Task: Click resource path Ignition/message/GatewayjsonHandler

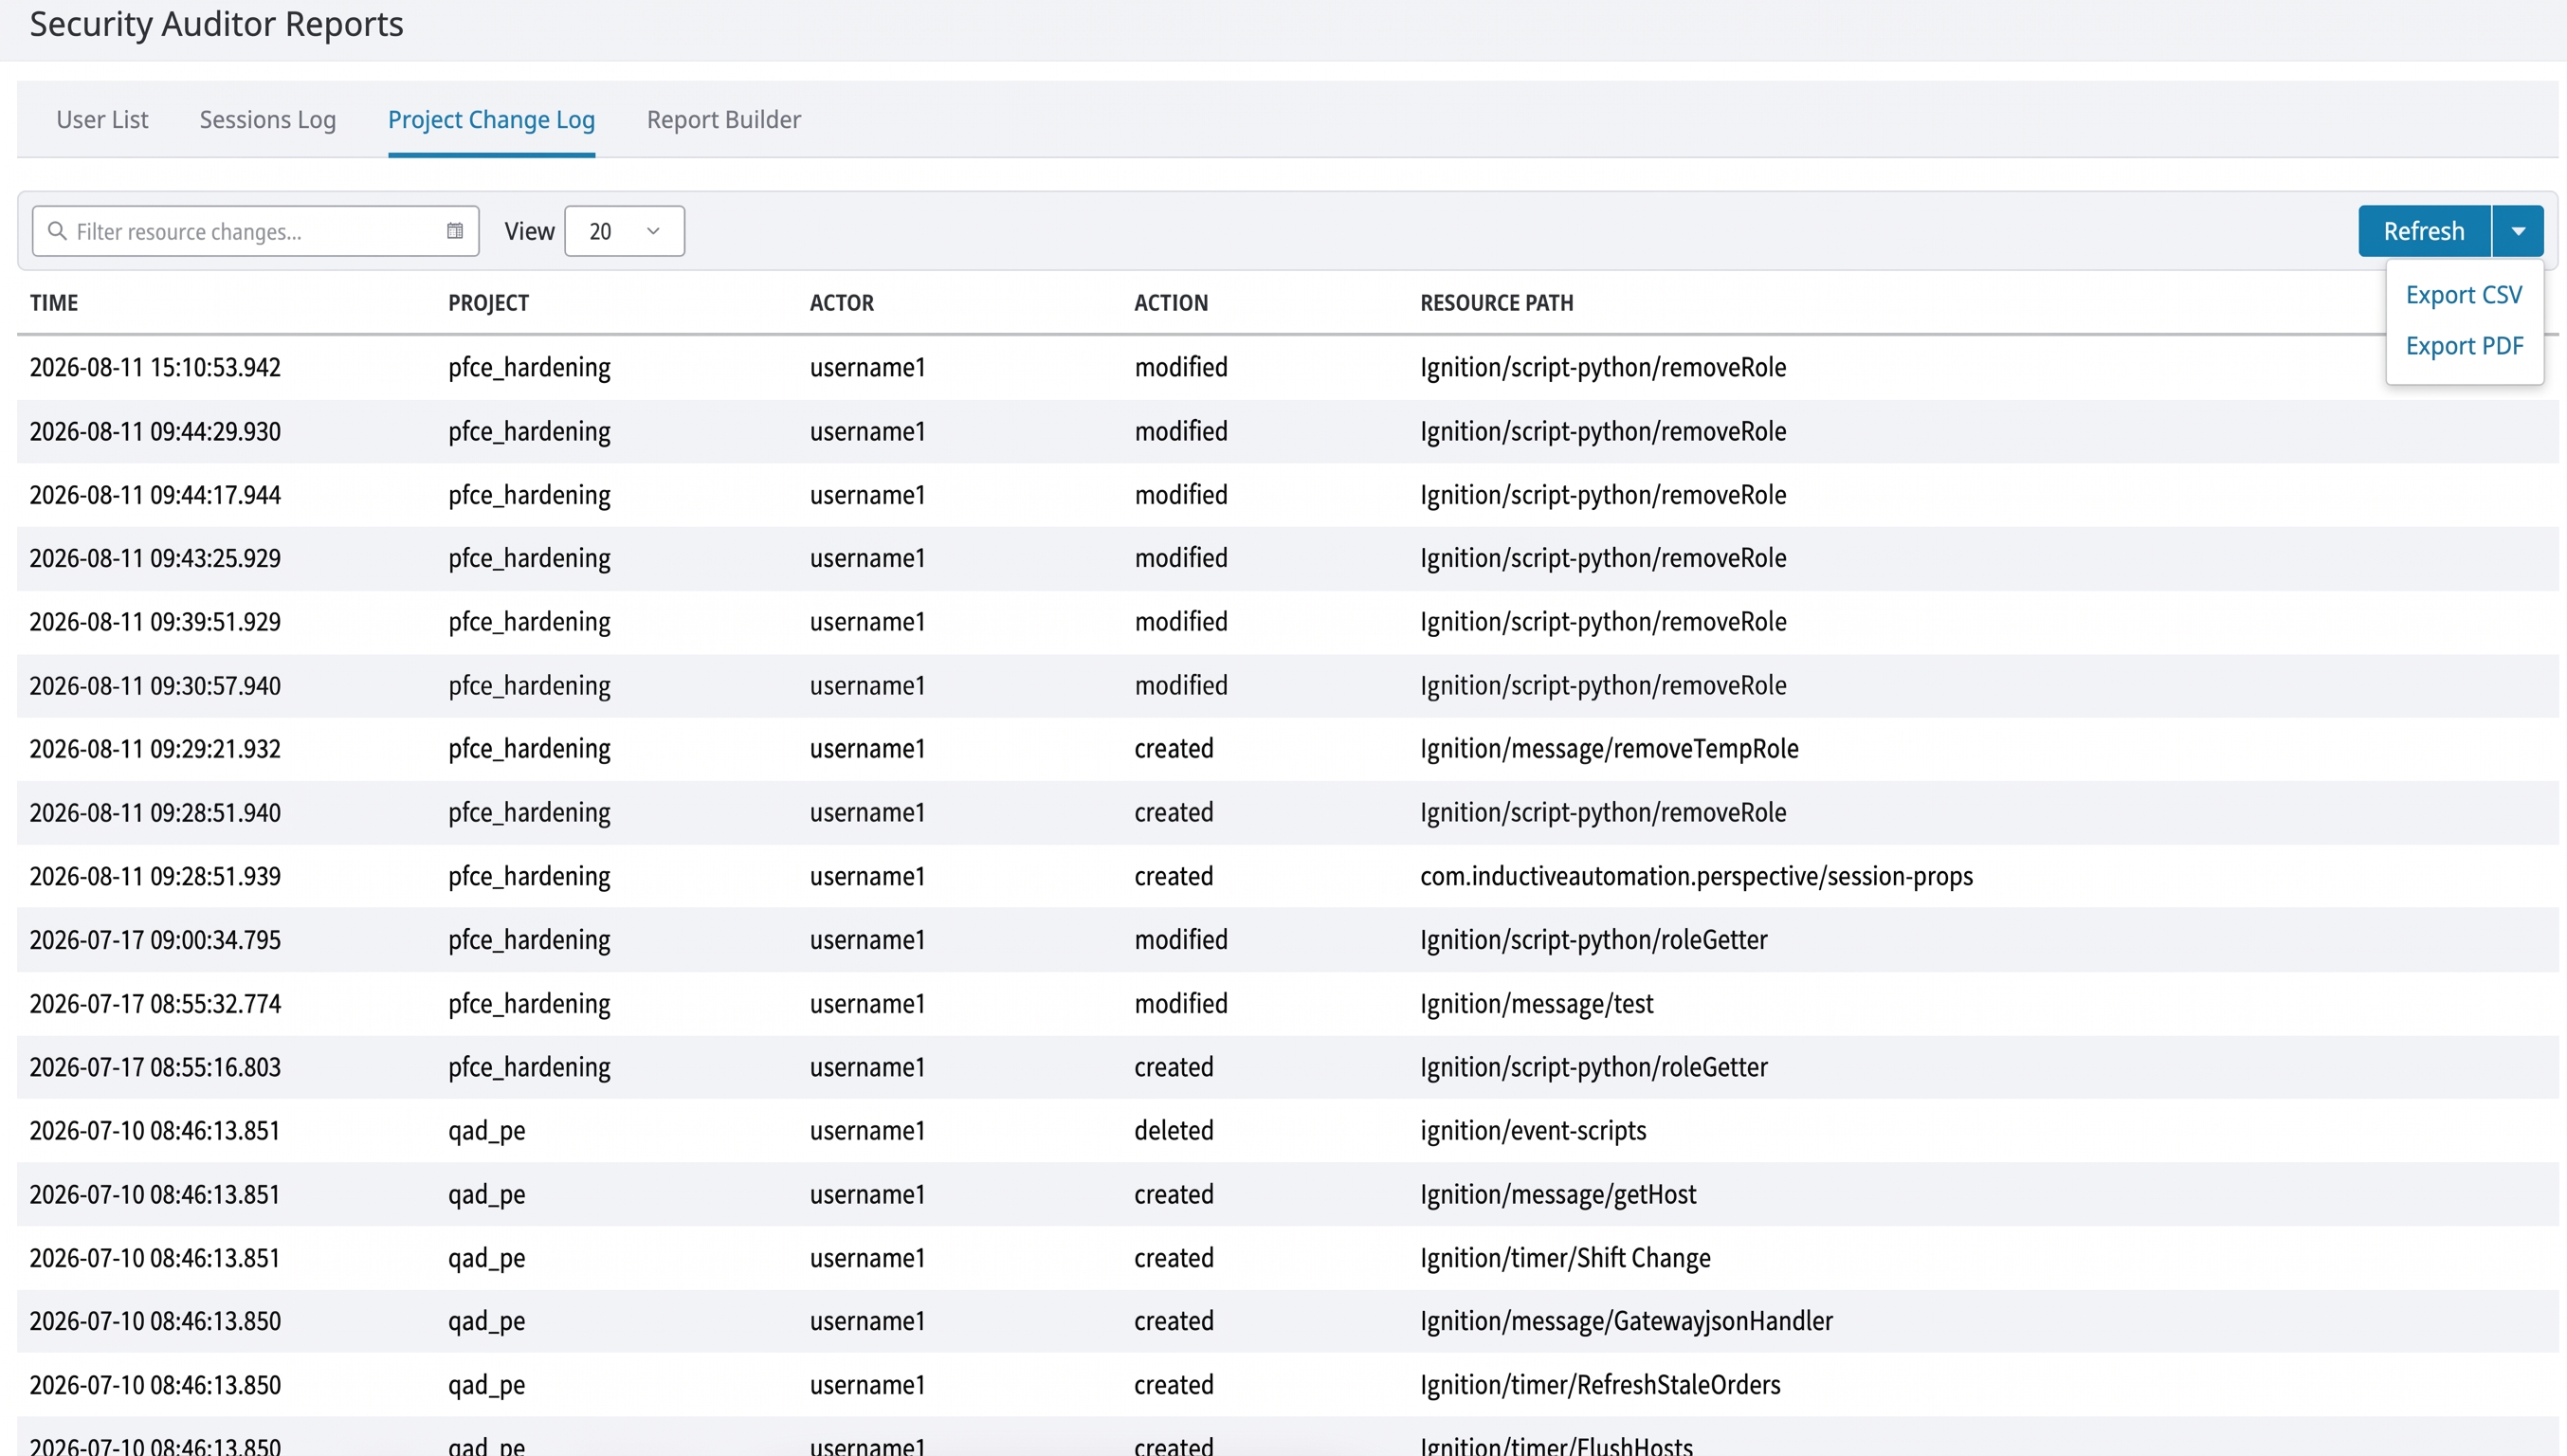Action: click(1626, 1321)
